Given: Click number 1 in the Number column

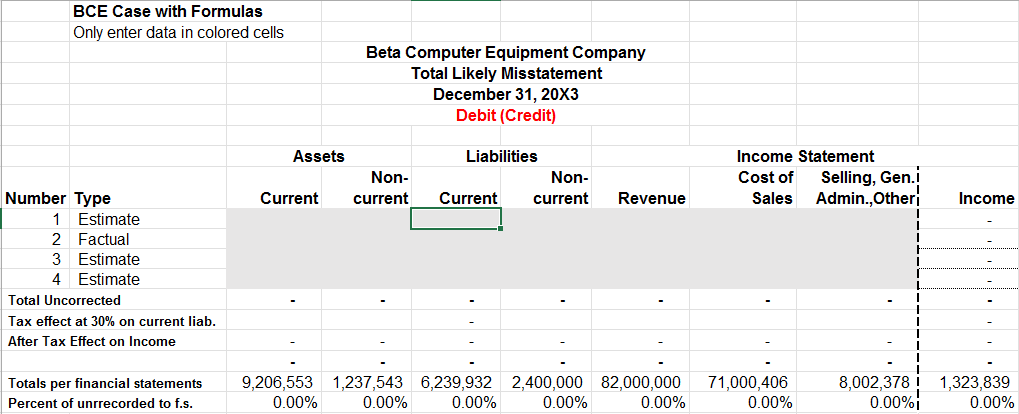Looking at the screenshot, I should [x=57, y=219].
